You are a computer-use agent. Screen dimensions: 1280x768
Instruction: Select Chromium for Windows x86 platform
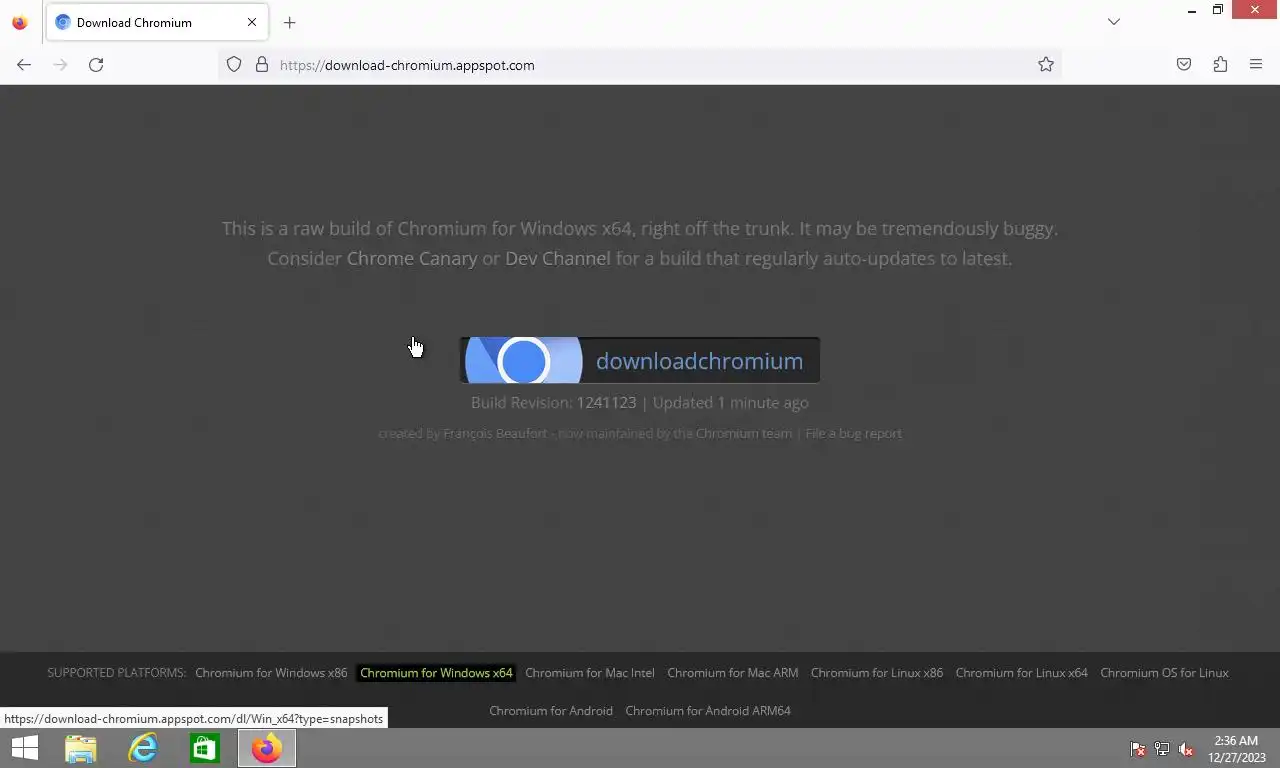click(x=271, y=673)
